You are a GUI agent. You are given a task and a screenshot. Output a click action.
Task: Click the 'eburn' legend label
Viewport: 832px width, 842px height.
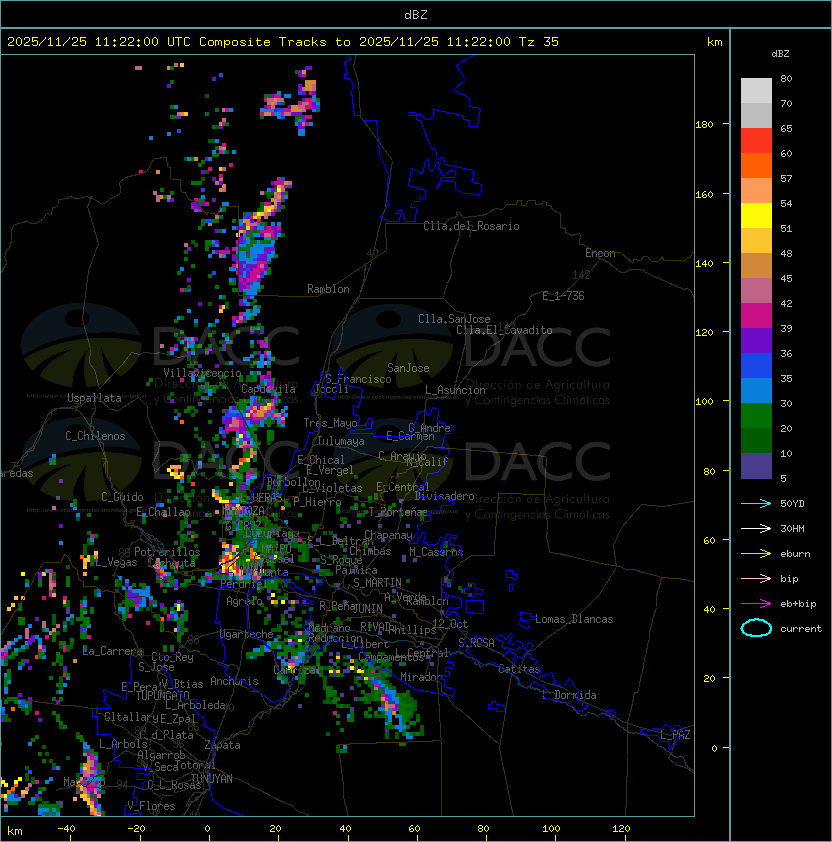coord(795,554)
